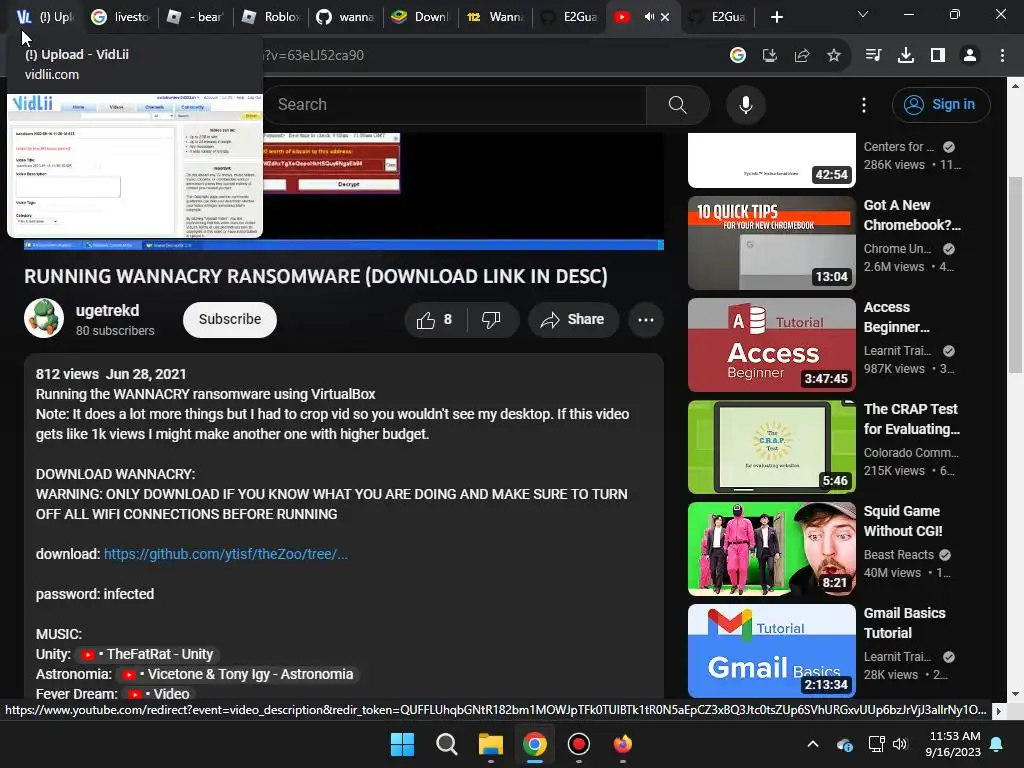
Task: Click the YouTube search magnifier button
Action: [677, 104]
